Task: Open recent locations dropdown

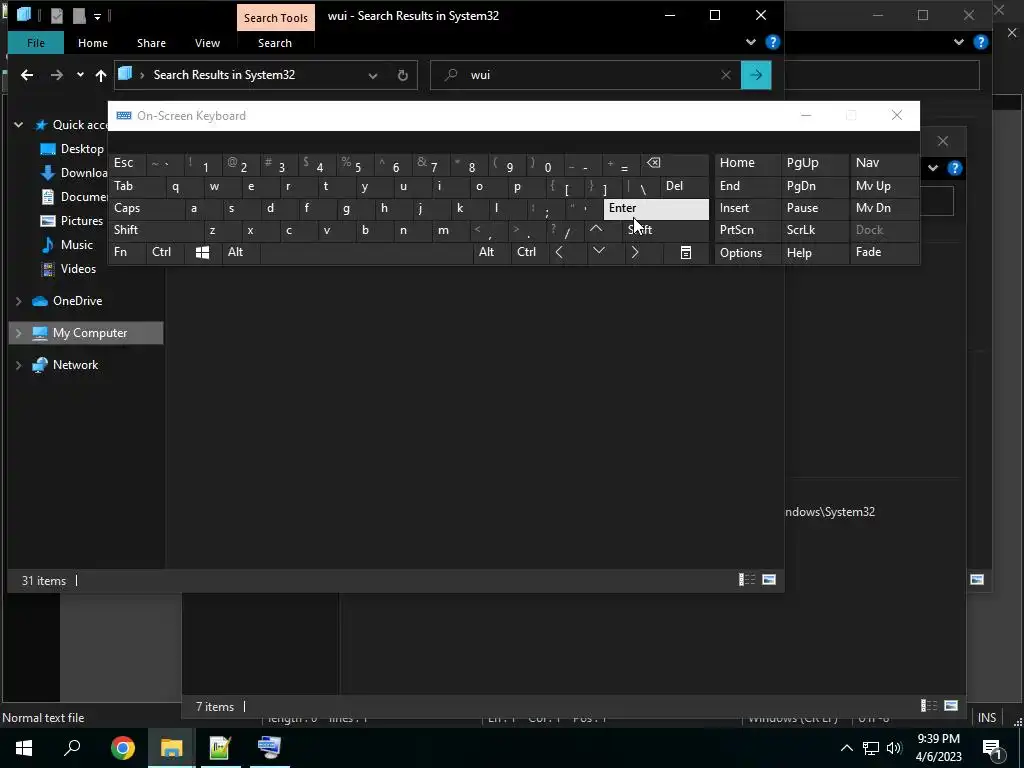Action: [80, 75]
